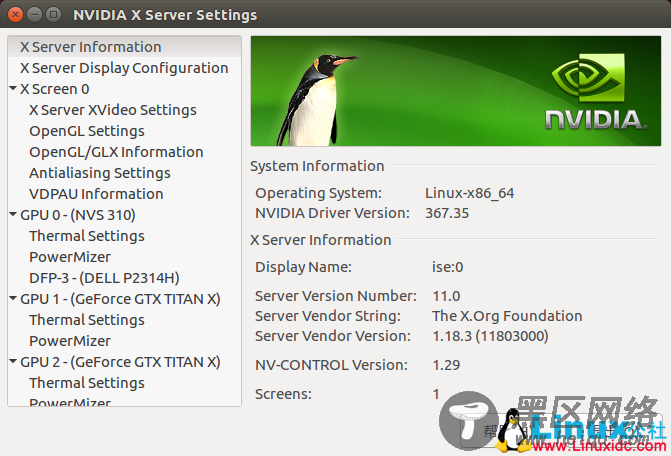Click the Linux-x86_64 operating system value

click(469, 193)
